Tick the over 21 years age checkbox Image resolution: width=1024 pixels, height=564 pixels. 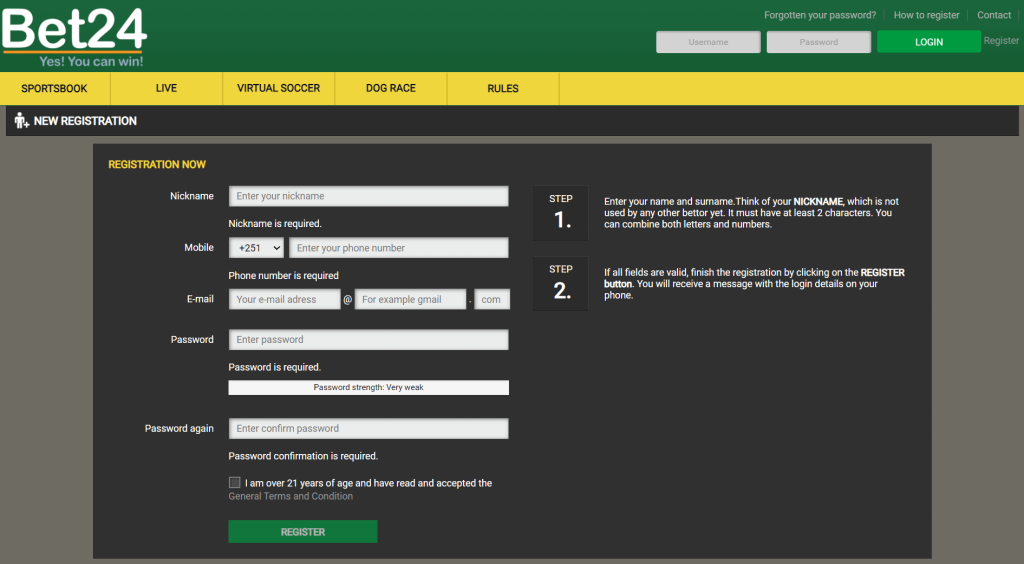(234, 482)
